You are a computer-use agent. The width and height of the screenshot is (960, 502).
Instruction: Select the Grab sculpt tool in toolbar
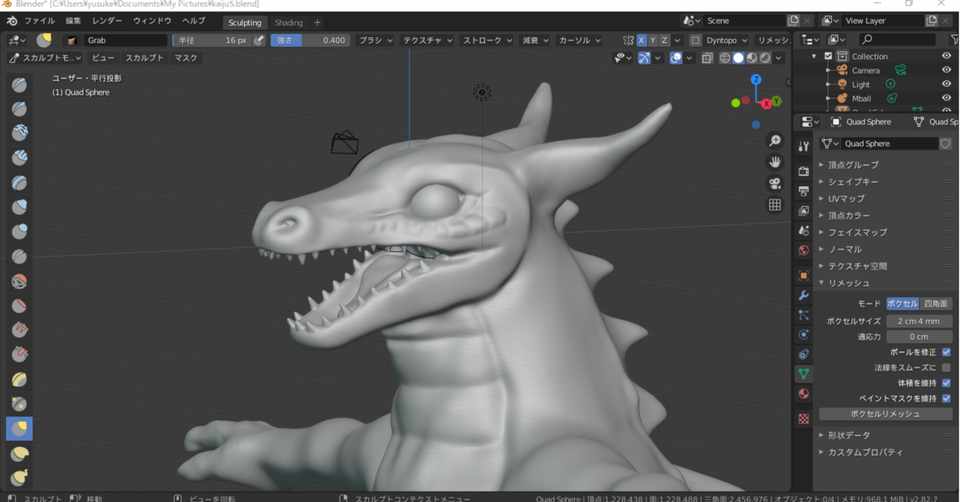[x=19, y=429]
